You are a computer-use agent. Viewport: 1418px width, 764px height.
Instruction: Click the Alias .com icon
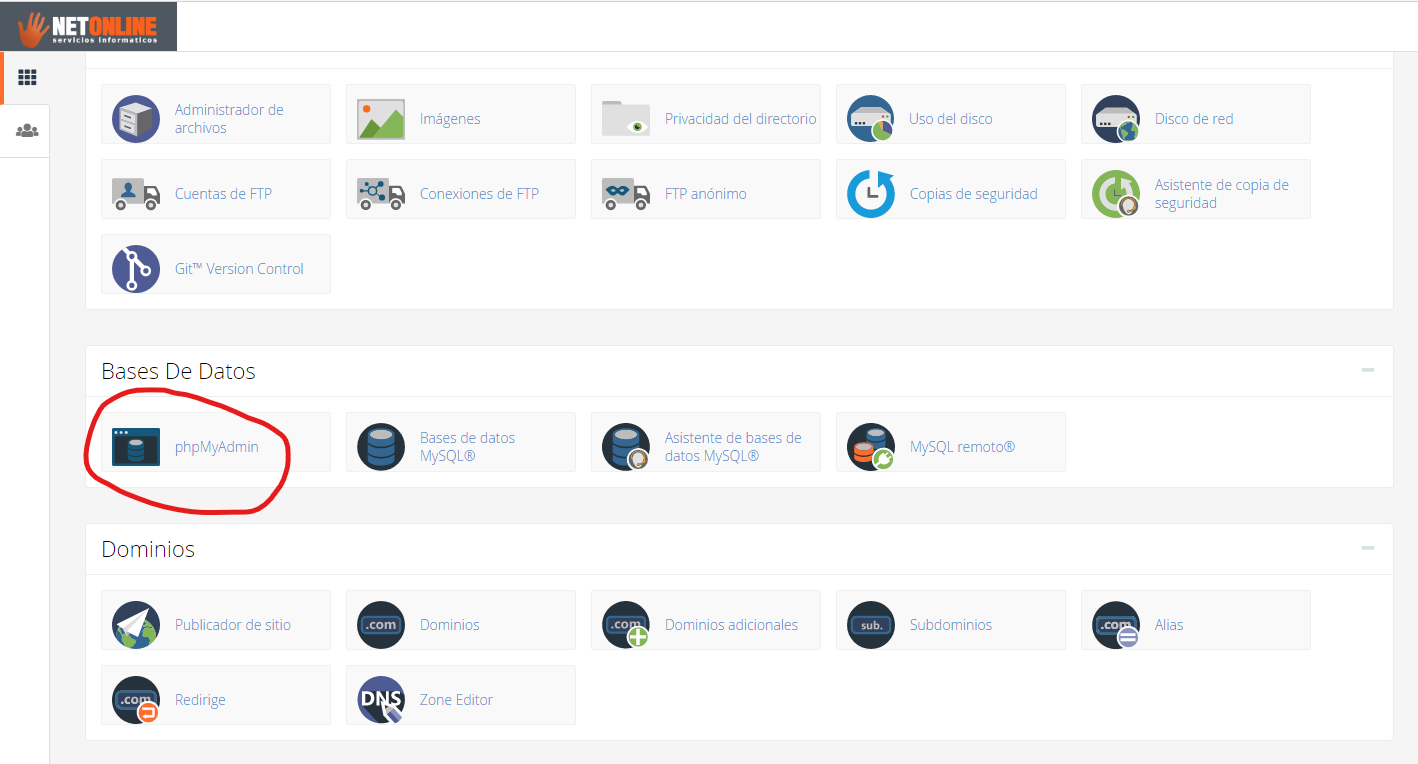tap(1116, 625)
